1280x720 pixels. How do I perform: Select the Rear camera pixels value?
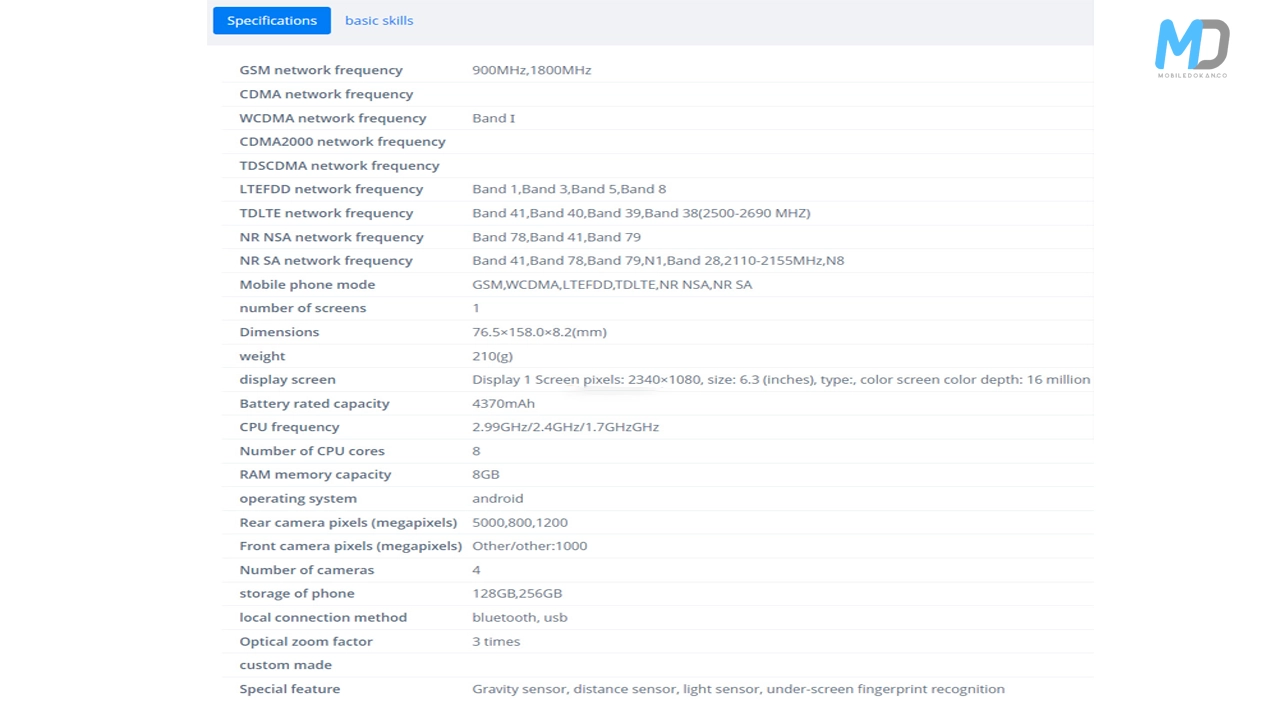520,522
